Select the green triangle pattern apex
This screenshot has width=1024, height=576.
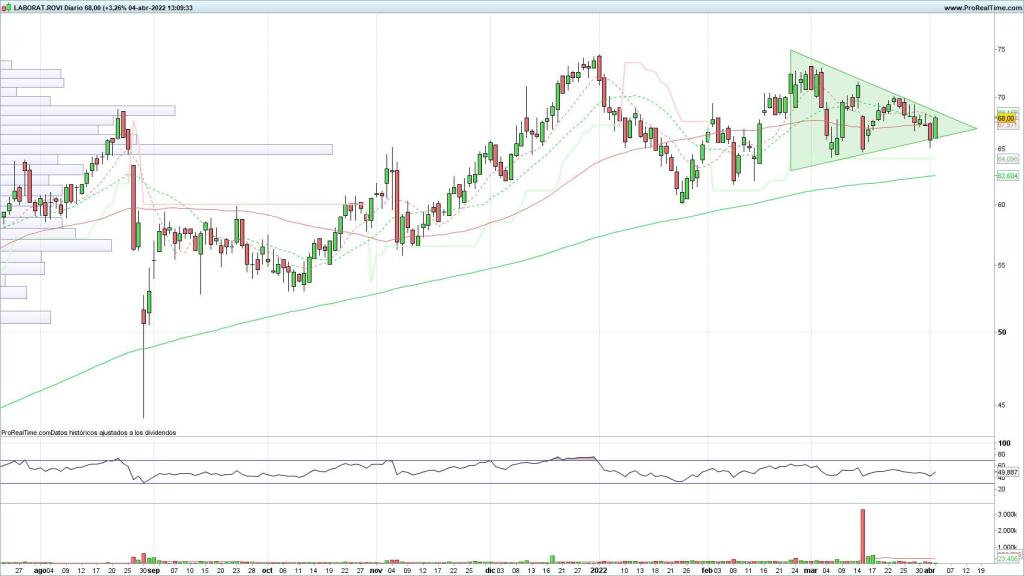click(975, 127)
